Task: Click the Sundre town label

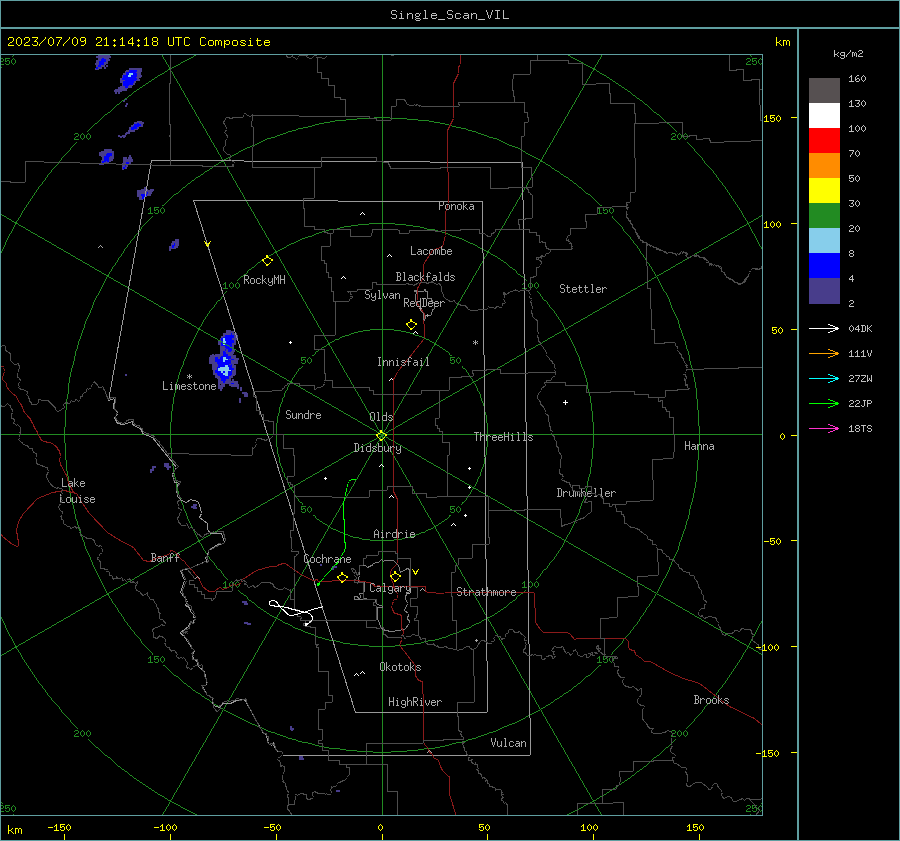Action: (303, 414)
